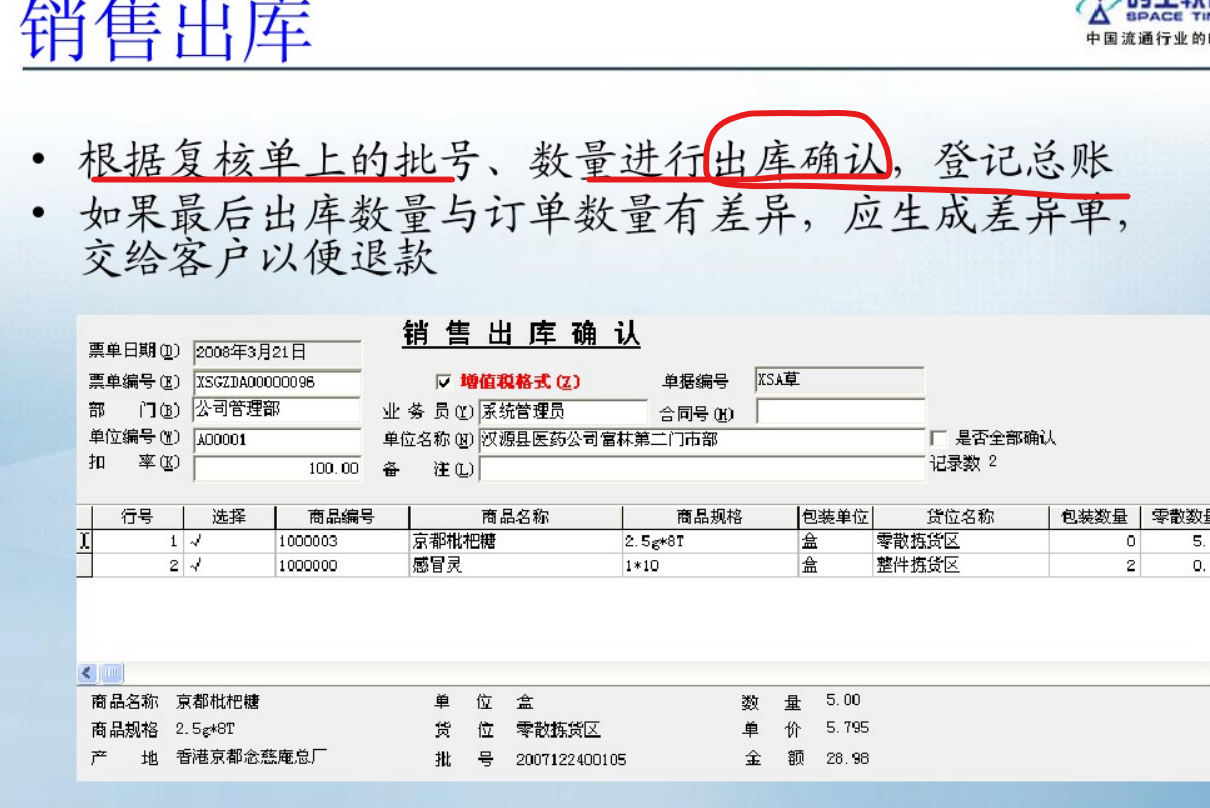Select the 2.5g*8T specification table cell

(x=710, y=541)
